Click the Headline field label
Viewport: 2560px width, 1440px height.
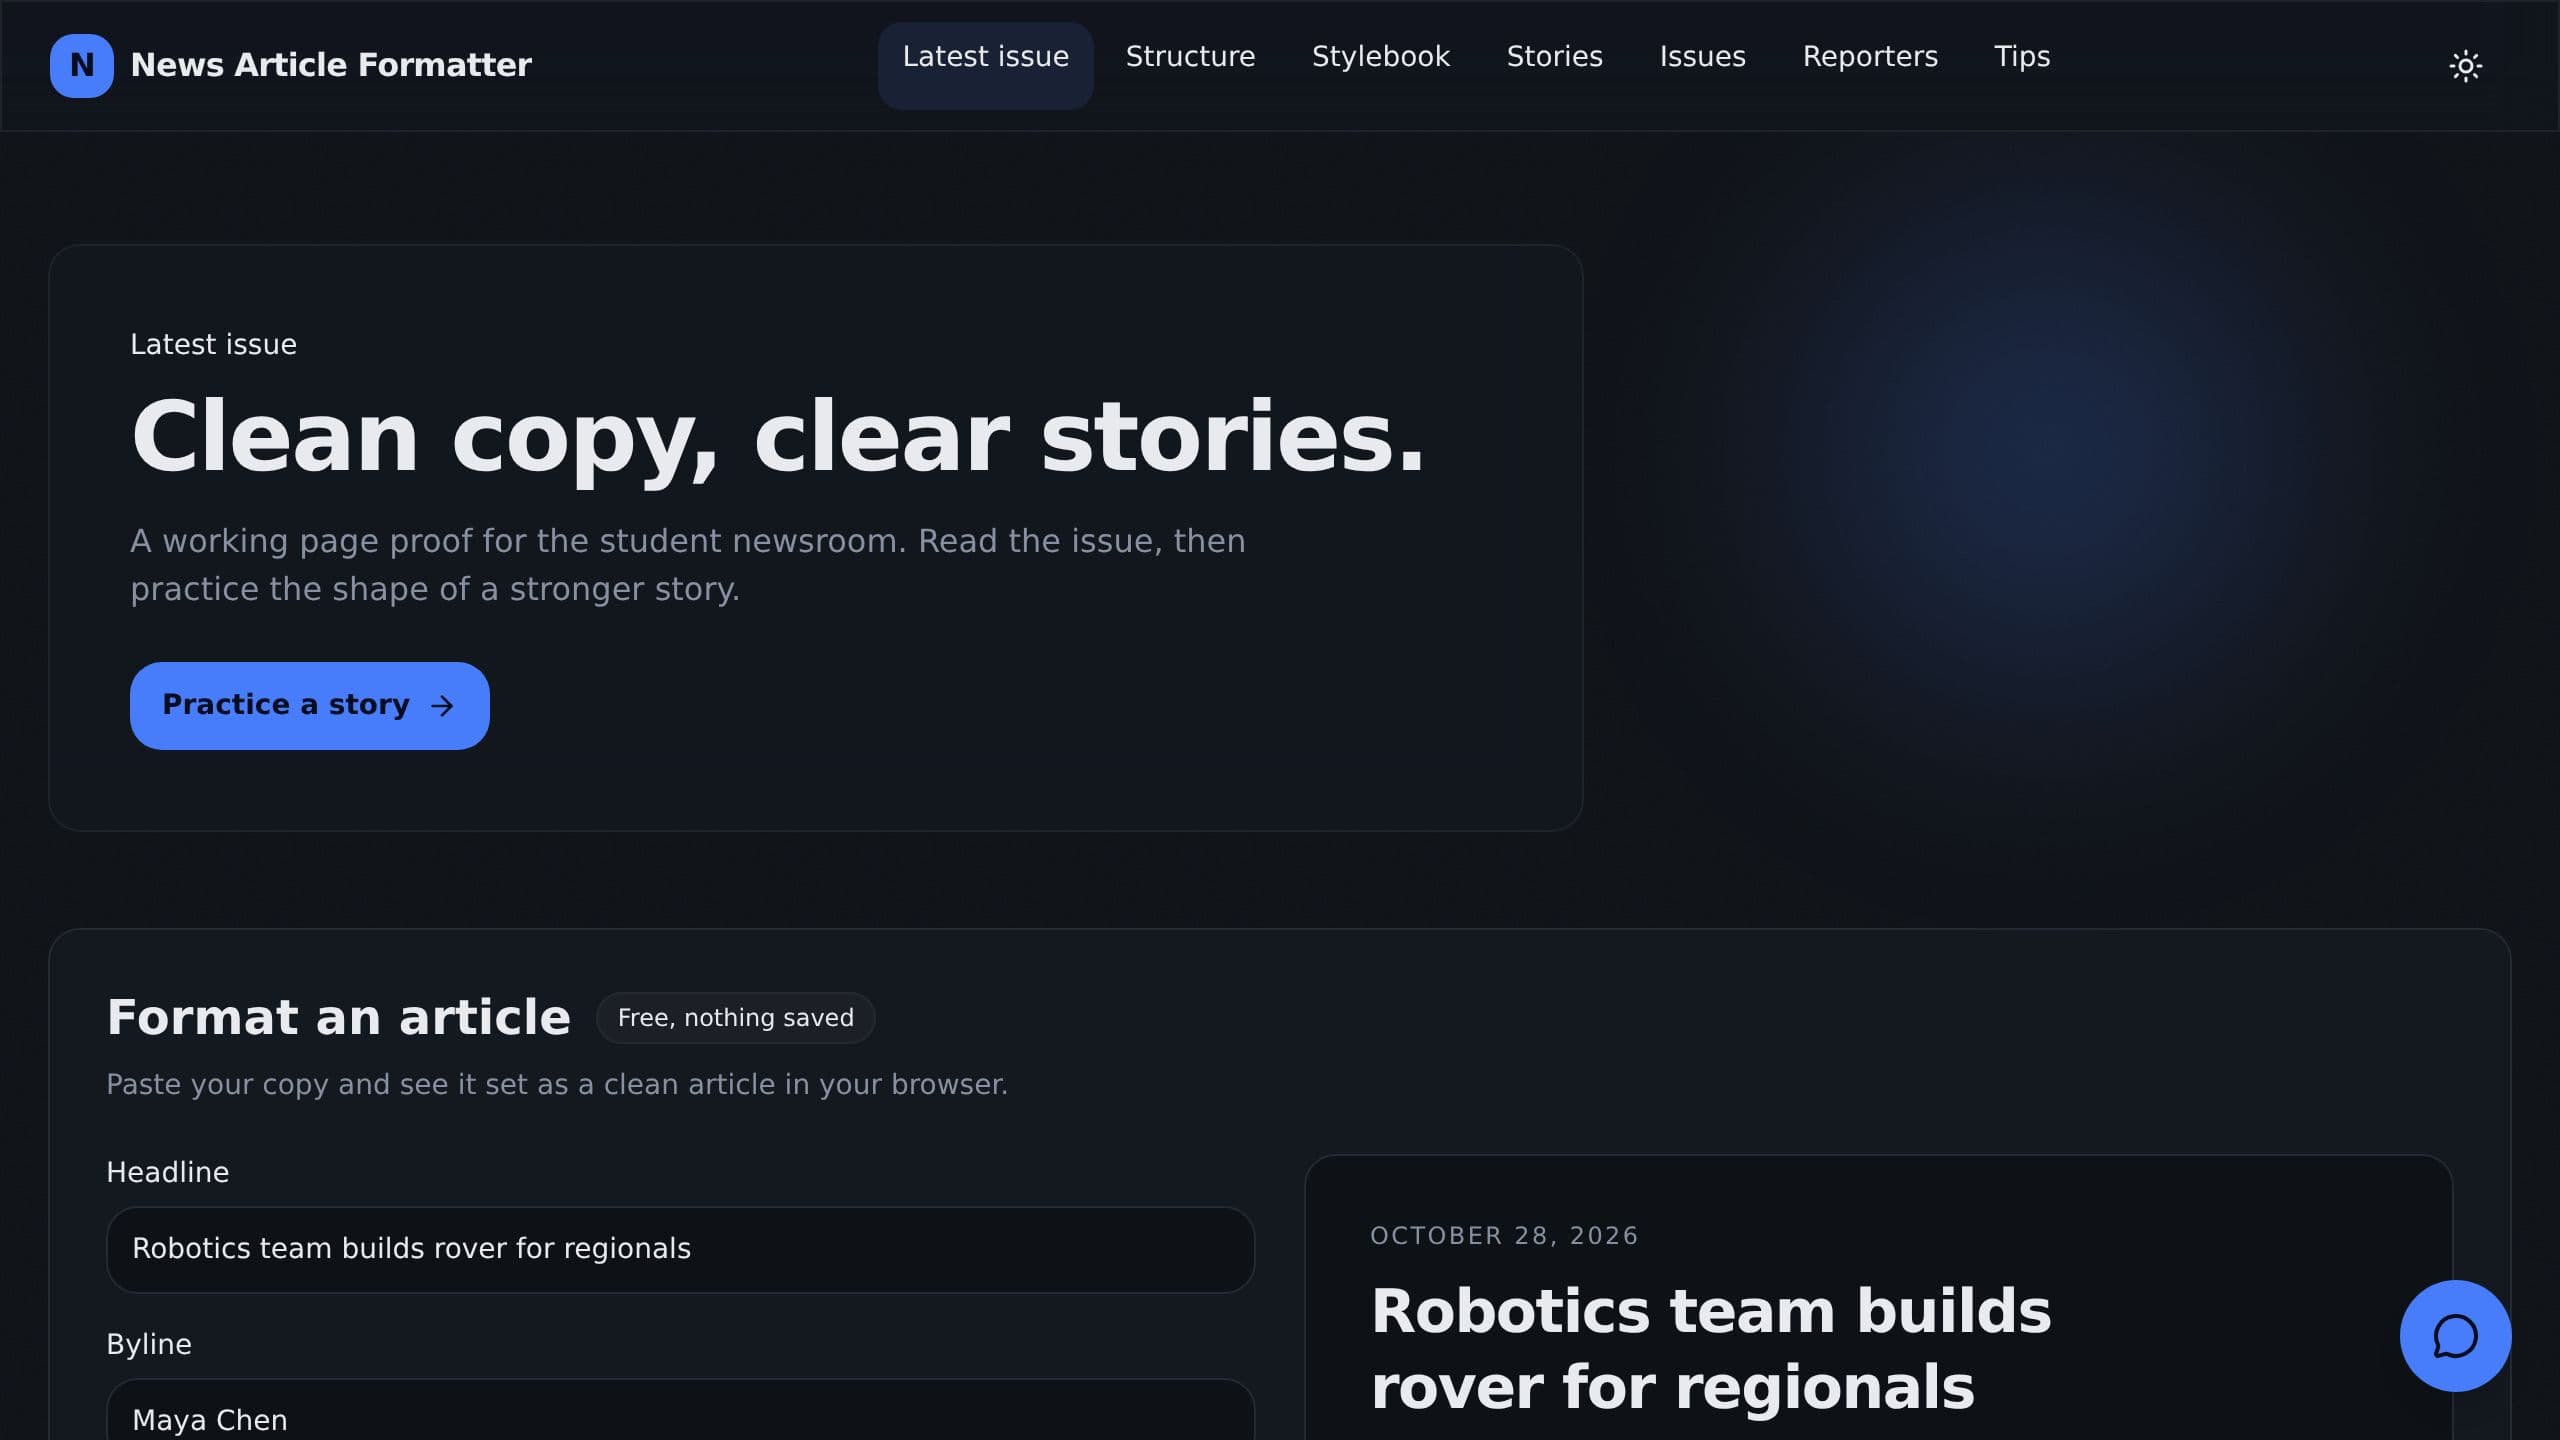167,1173
